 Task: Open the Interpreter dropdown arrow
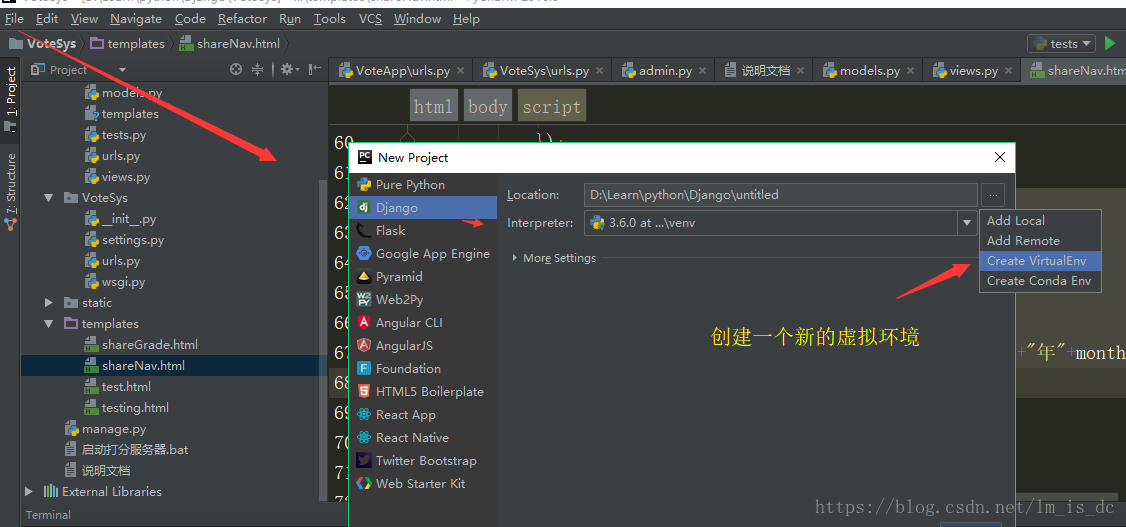967,223
